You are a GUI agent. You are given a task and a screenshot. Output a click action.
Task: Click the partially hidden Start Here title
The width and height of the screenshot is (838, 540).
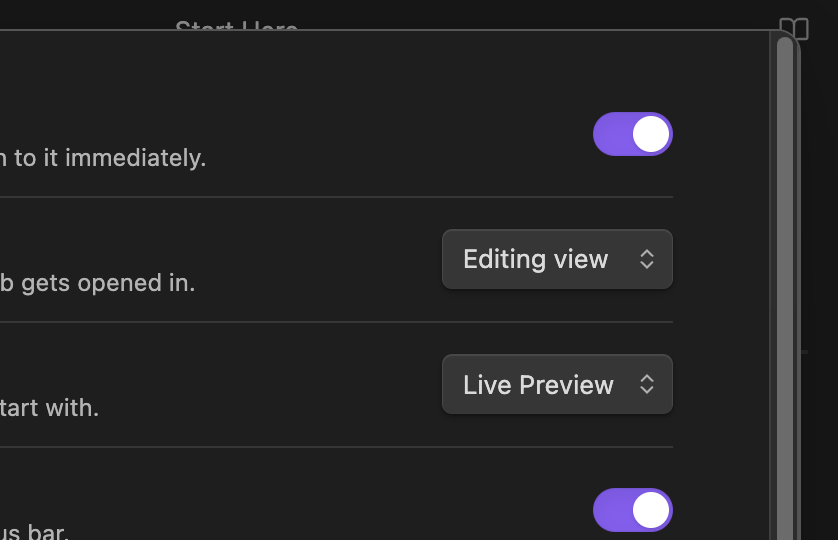[x=237, y=27]
